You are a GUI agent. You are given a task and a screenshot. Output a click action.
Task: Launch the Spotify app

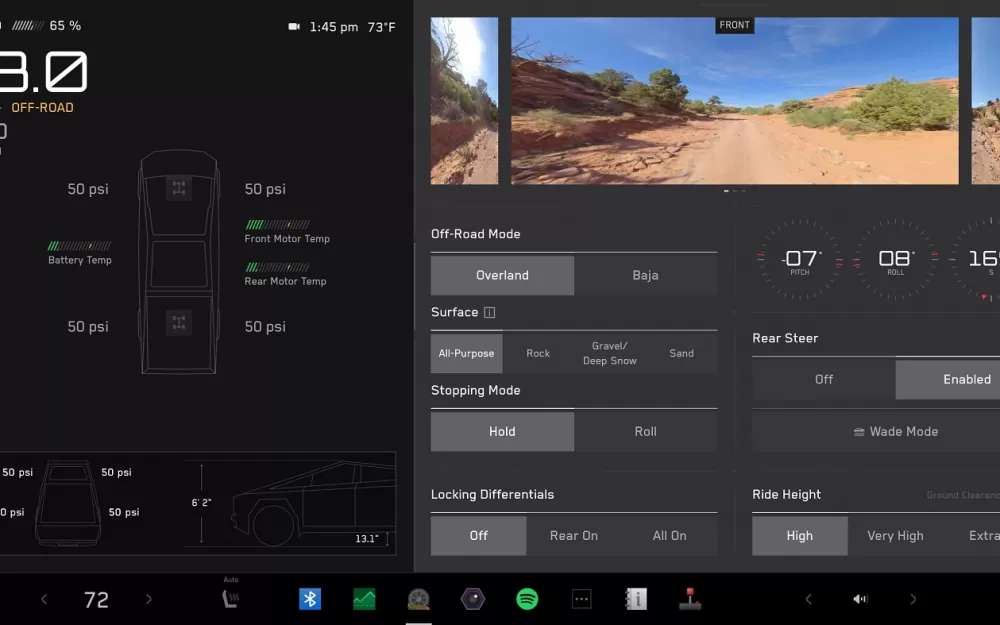coord(527,599)
